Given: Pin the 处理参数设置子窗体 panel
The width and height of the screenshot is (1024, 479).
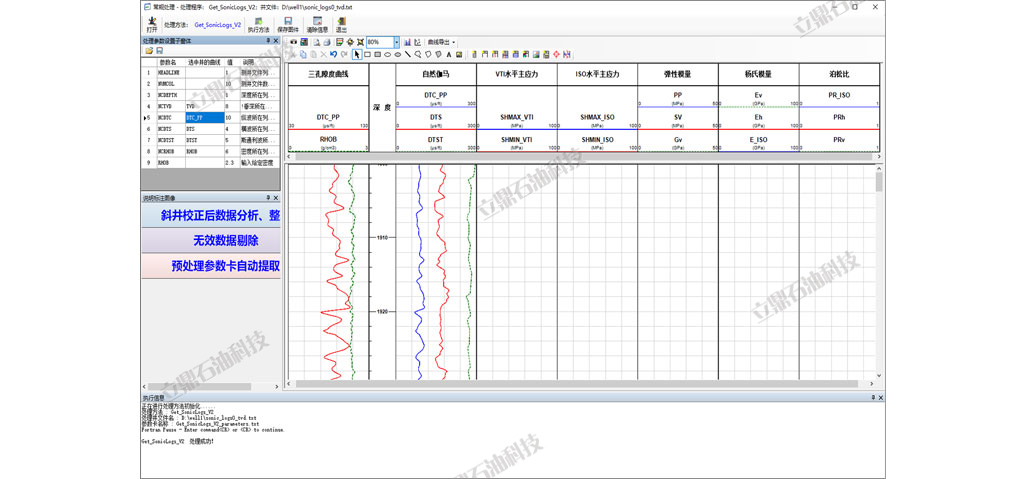Looking at the screenshot, I should (x=268, y=41).
